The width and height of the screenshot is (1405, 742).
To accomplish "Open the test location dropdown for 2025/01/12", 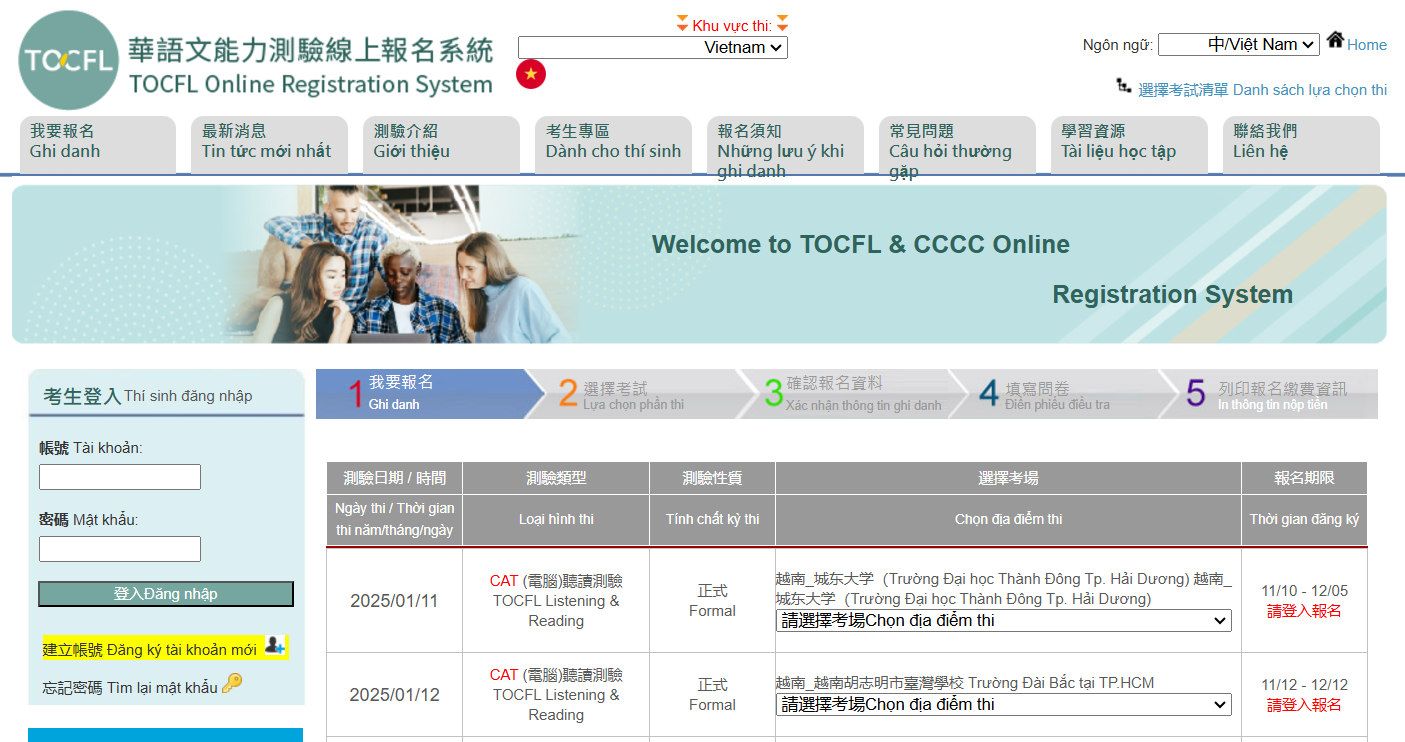I will pos(1004,705).
